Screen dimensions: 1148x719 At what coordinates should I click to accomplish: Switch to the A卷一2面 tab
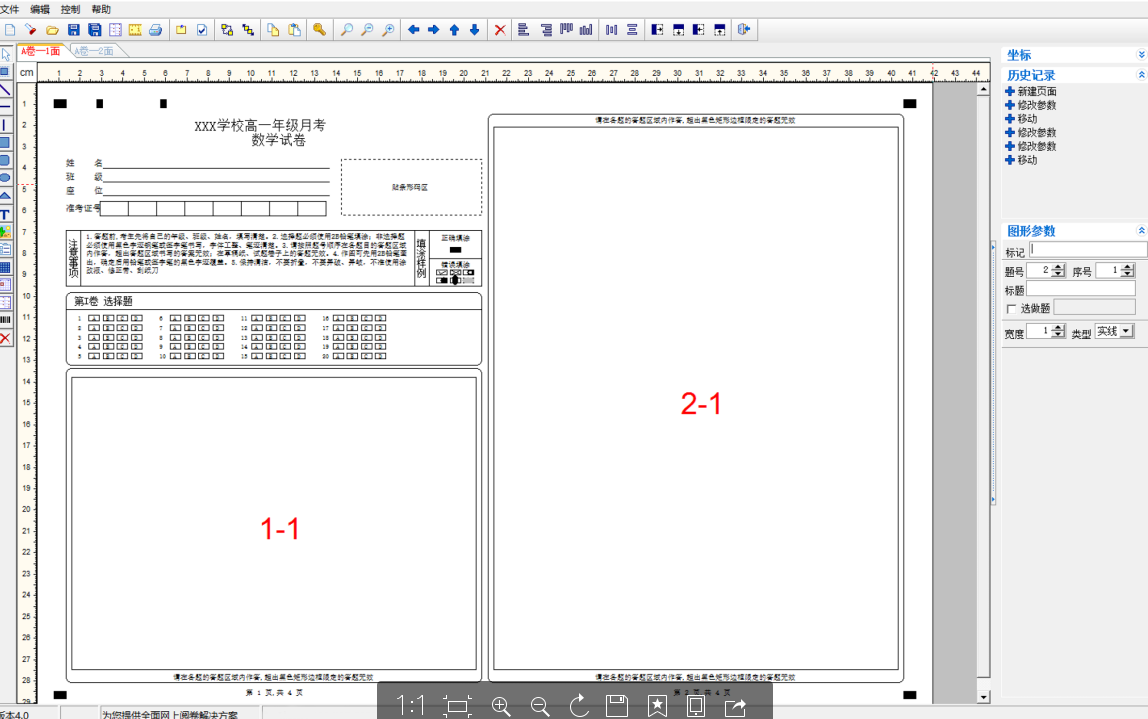click(96, 51)
